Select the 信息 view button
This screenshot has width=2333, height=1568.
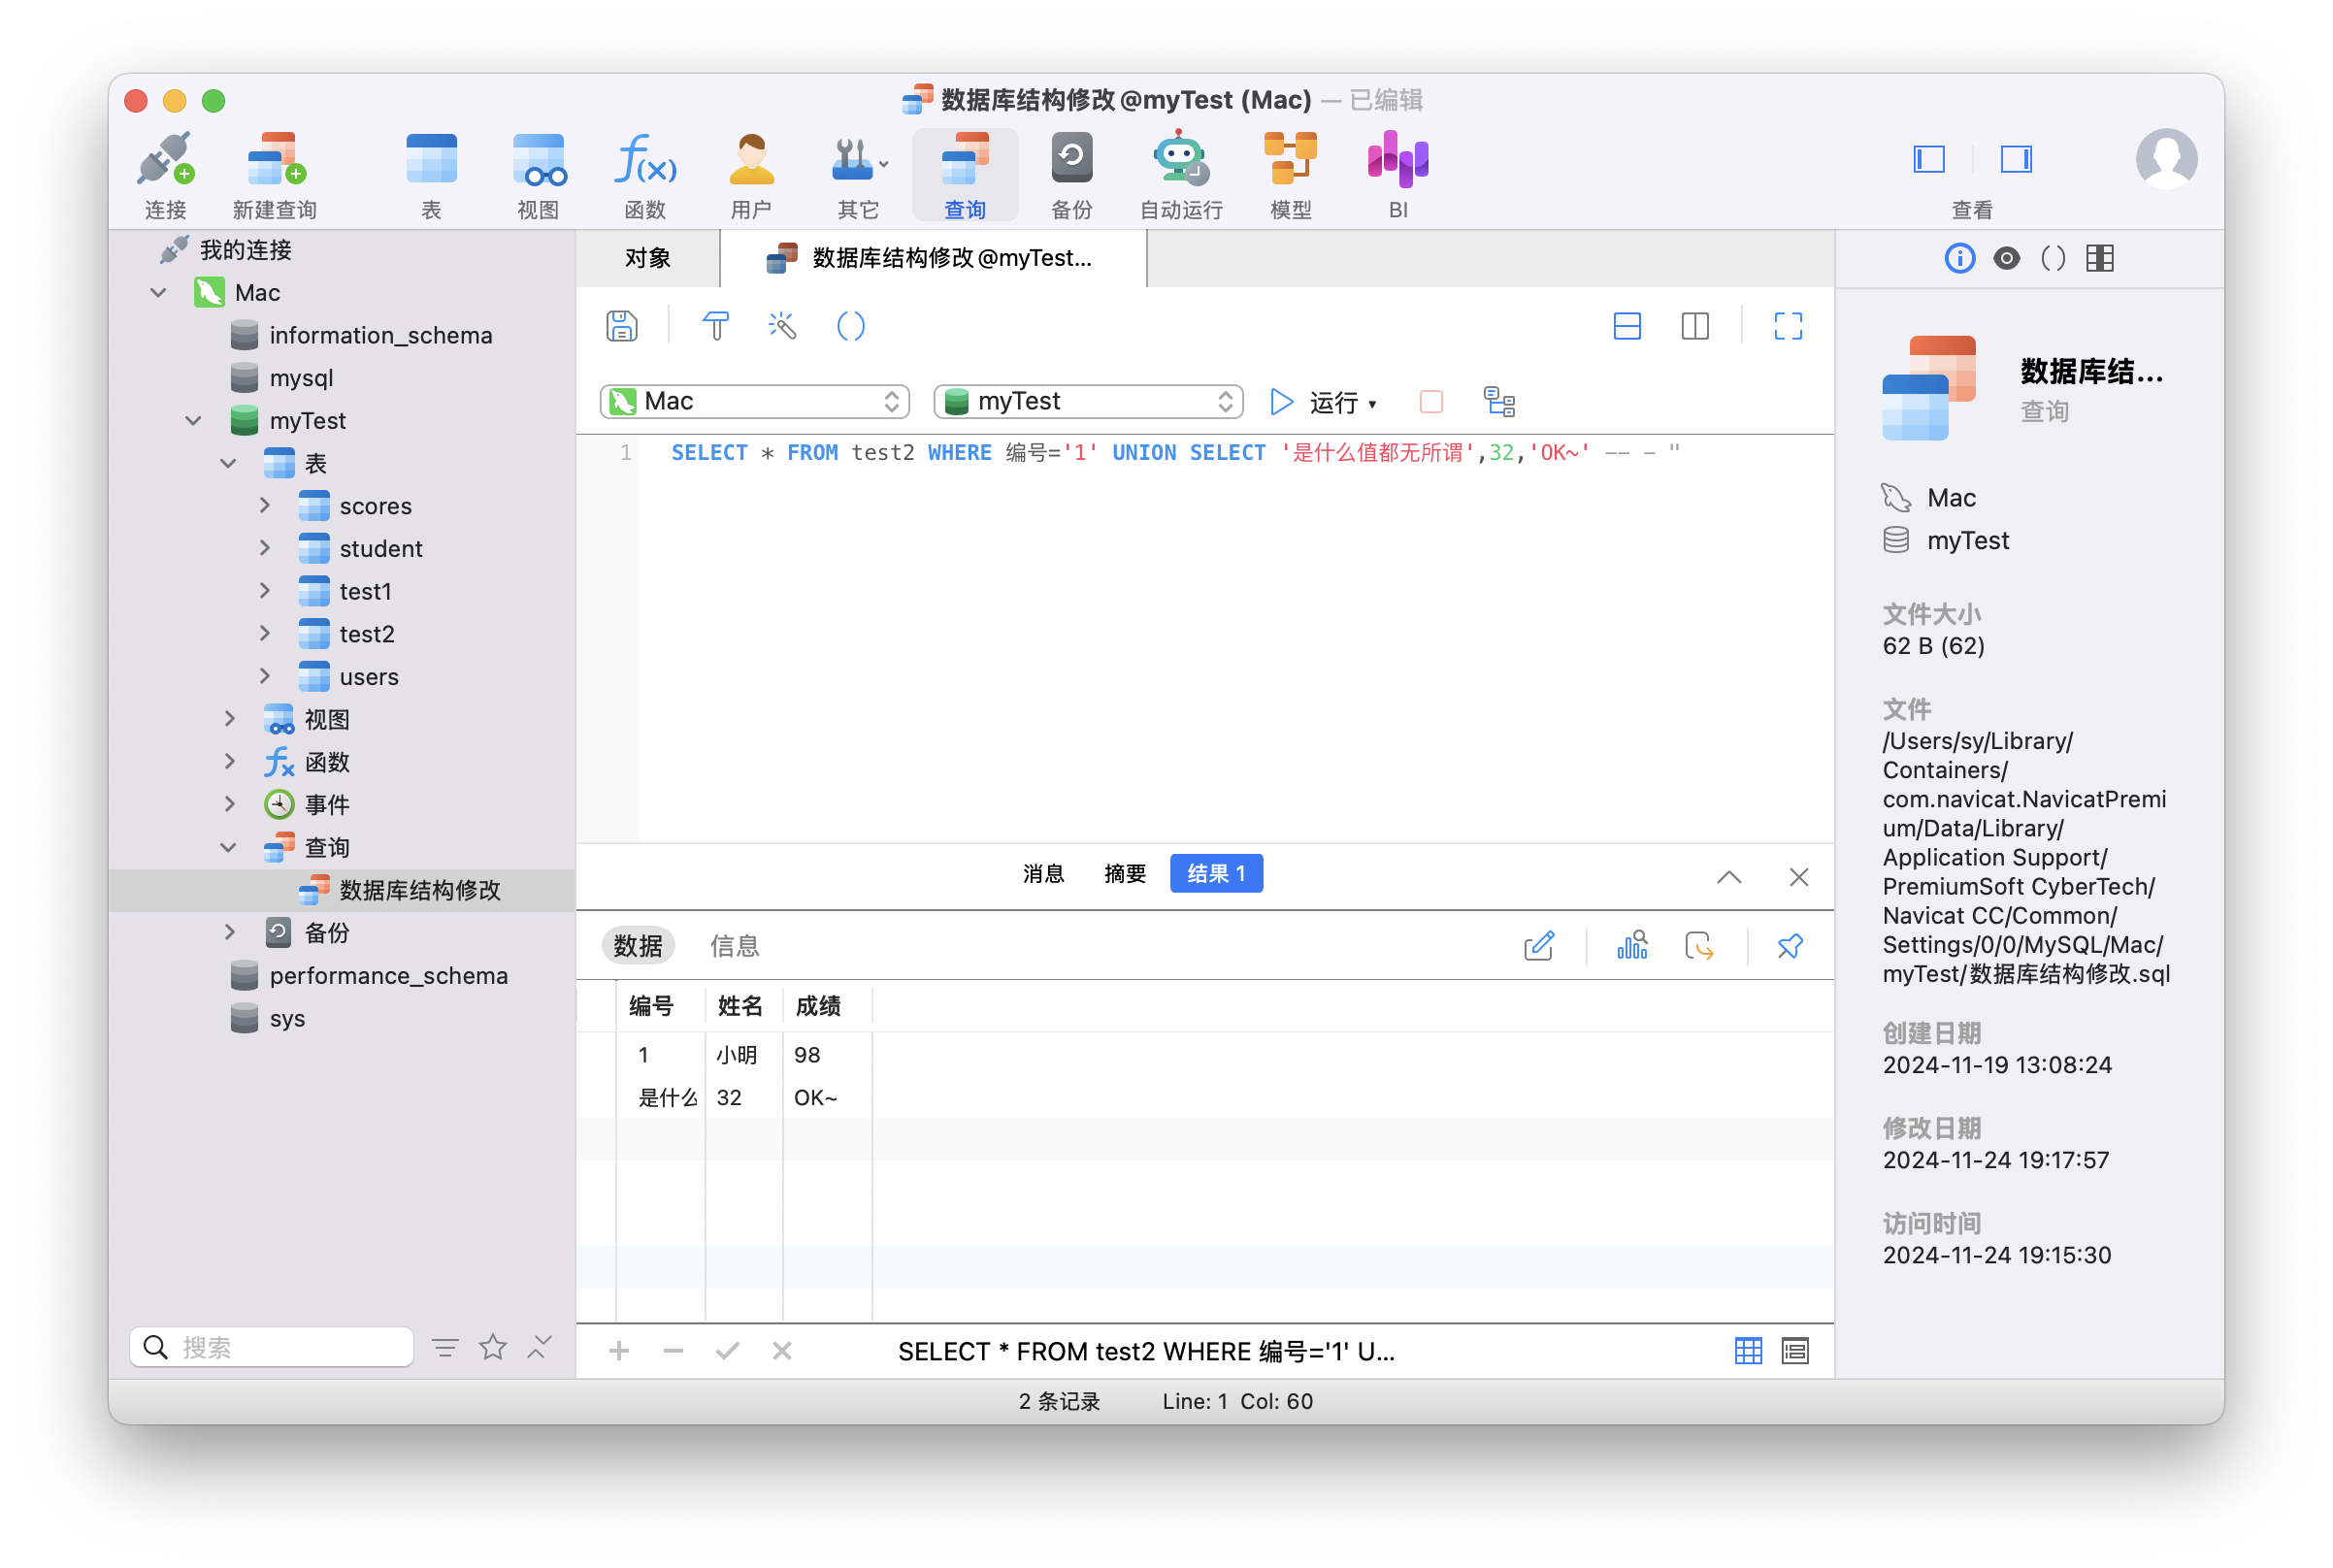[x=734, y=946]
